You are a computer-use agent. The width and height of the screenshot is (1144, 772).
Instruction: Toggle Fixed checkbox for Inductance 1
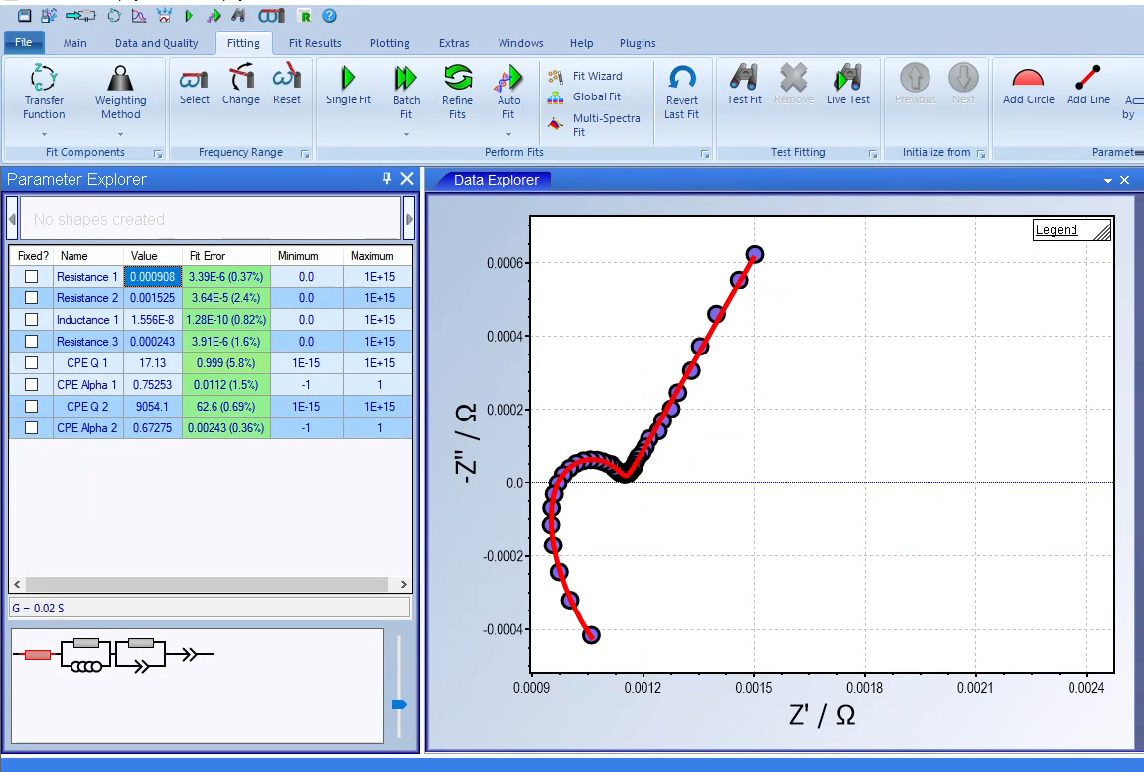pos(31,320)
